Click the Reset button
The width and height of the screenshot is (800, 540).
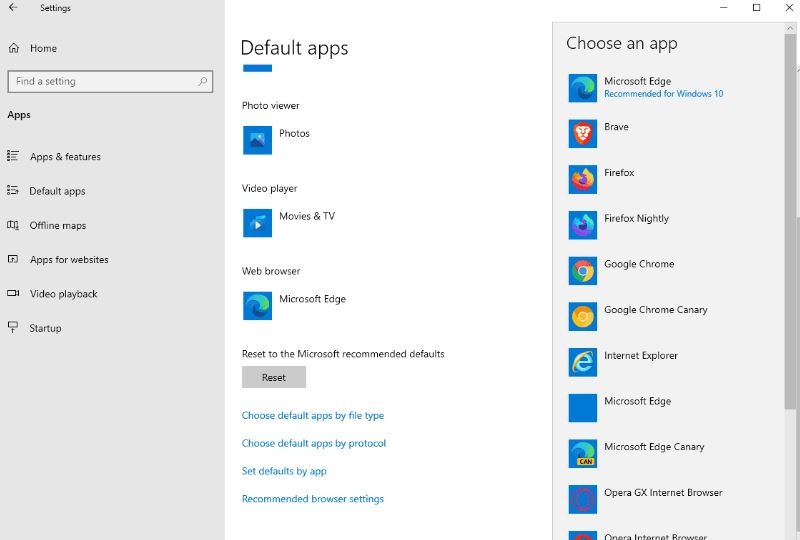tap(274, 377)
